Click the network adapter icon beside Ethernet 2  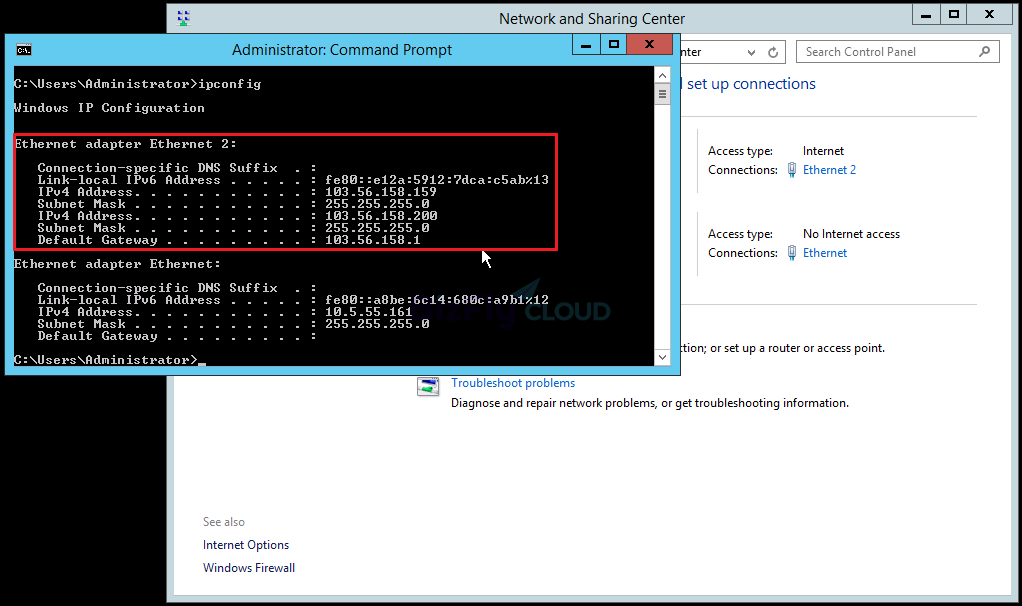[792, 170]
